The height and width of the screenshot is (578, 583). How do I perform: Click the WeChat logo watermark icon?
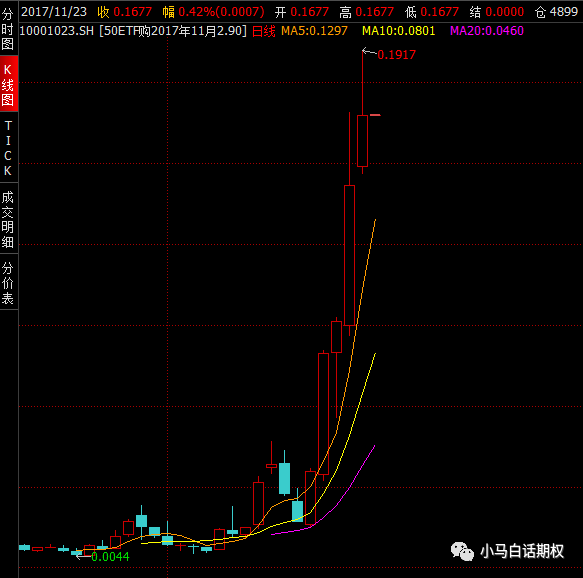point(462,551)
